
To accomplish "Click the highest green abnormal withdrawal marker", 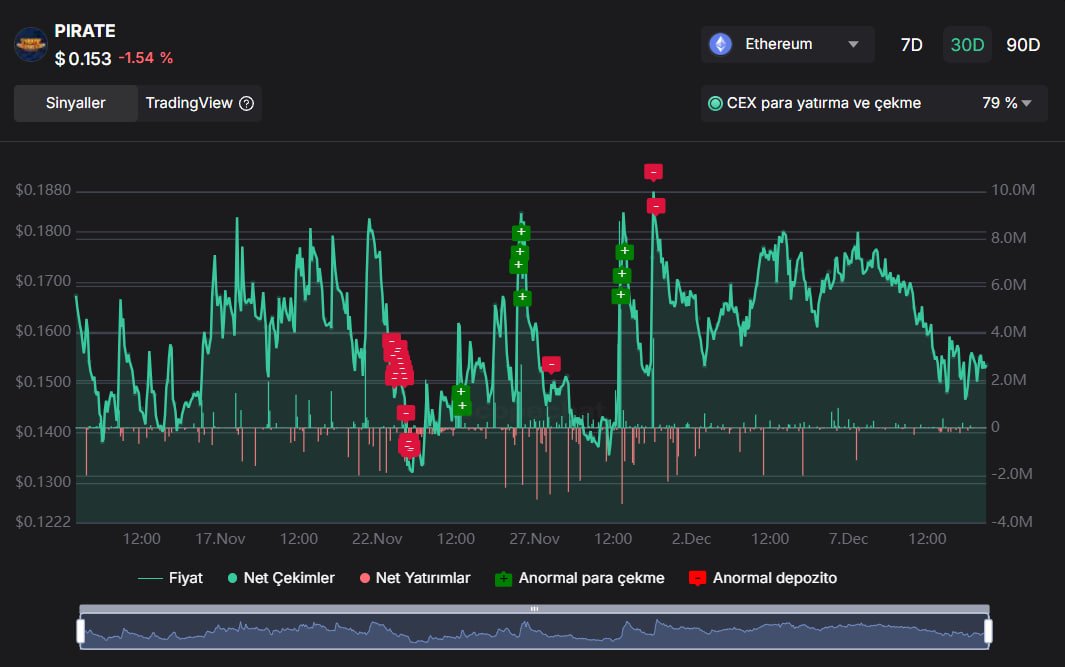I will coord(521,232).
